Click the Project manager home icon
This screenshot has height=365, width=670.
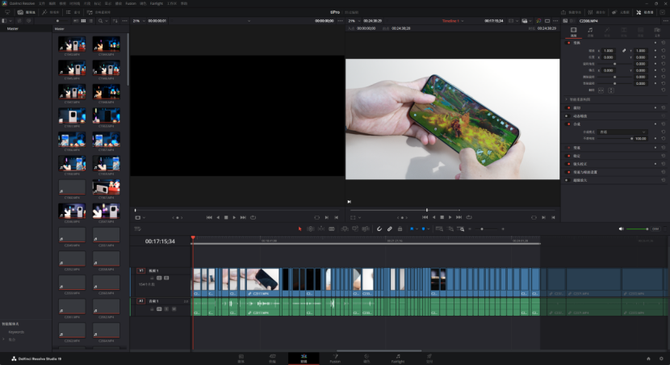tap(648, 359)
